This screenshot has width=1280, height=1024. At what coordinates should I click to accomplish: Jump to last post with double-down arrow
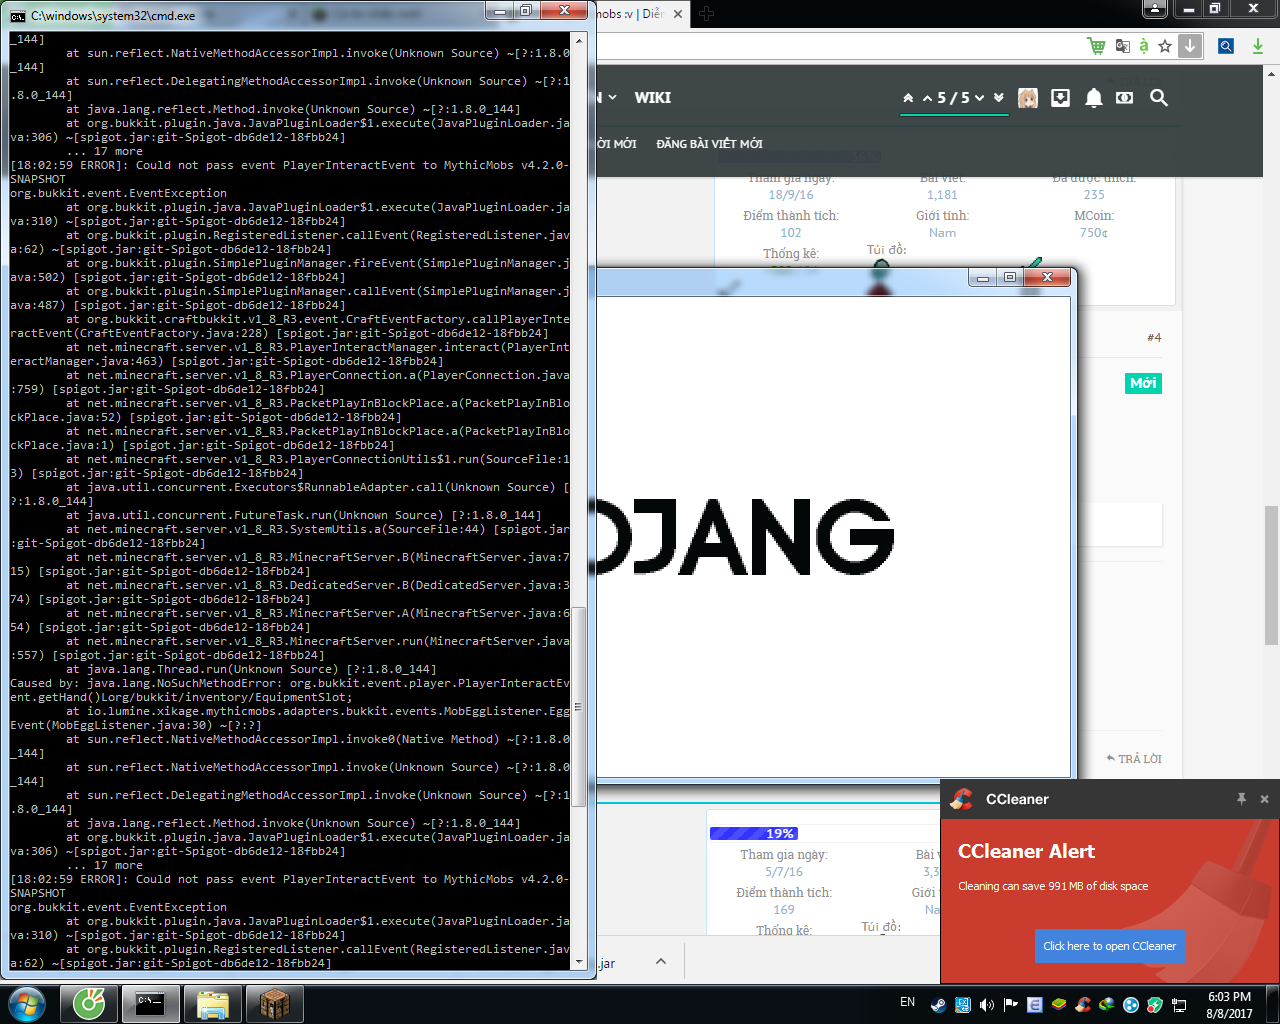tap(998, 98)
